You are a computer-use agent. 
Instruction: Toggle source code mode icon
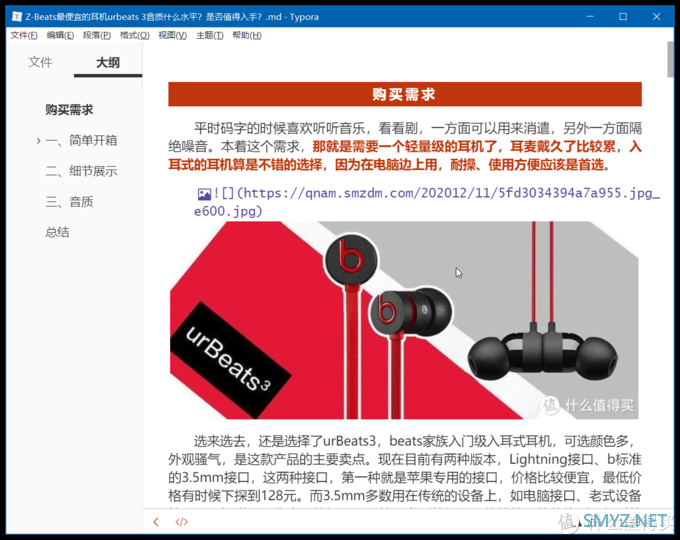[x=181, y=522]
